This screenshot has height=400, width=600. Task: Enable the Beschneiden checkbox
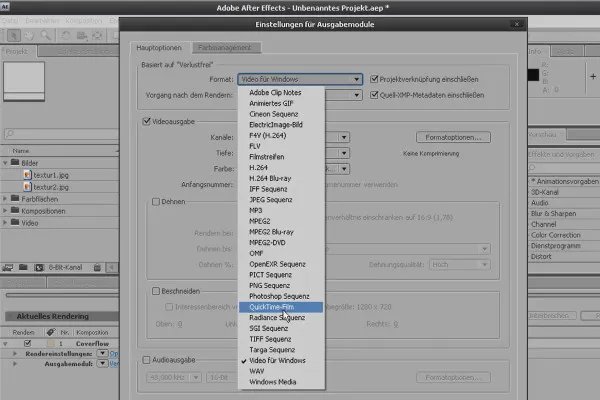[156, 291]
